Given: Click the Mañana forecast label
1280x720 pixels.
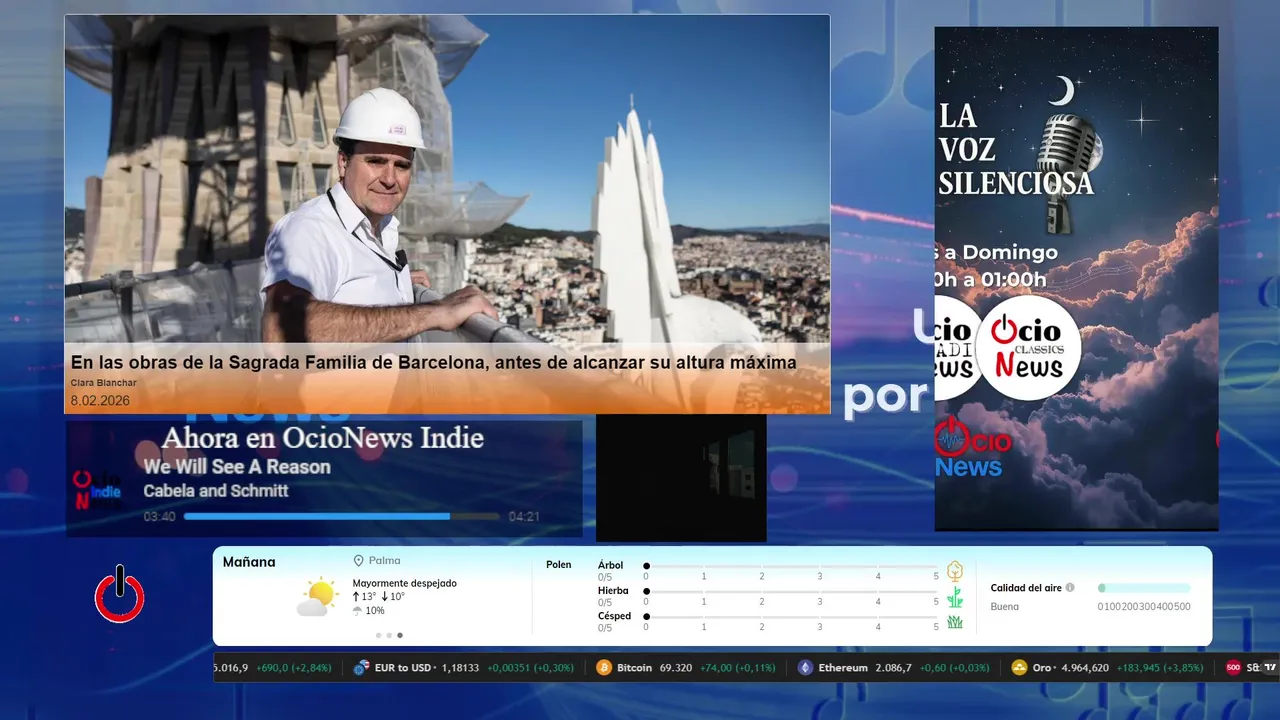Looking at the screenshot, I should 249,562.
